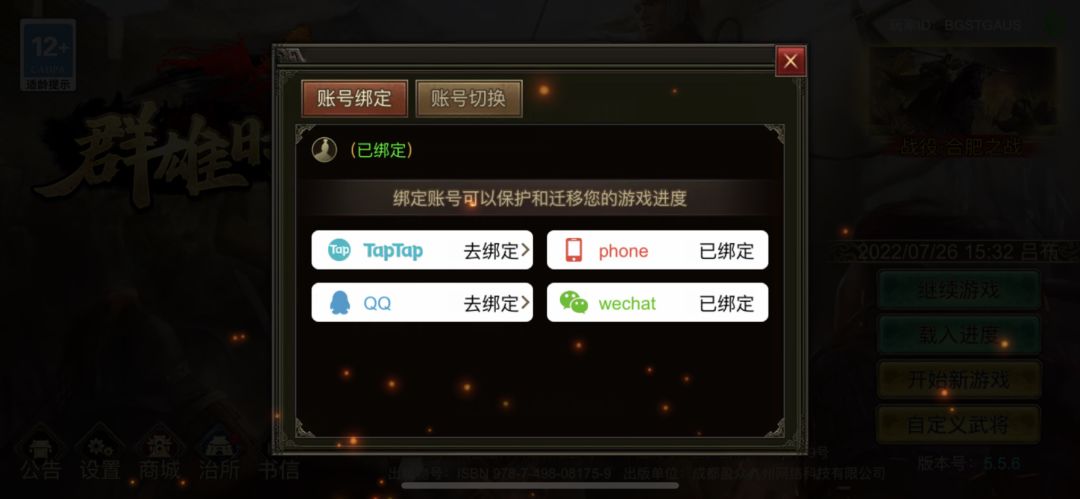Click the 开始新游戏 button

click(958, 380)
